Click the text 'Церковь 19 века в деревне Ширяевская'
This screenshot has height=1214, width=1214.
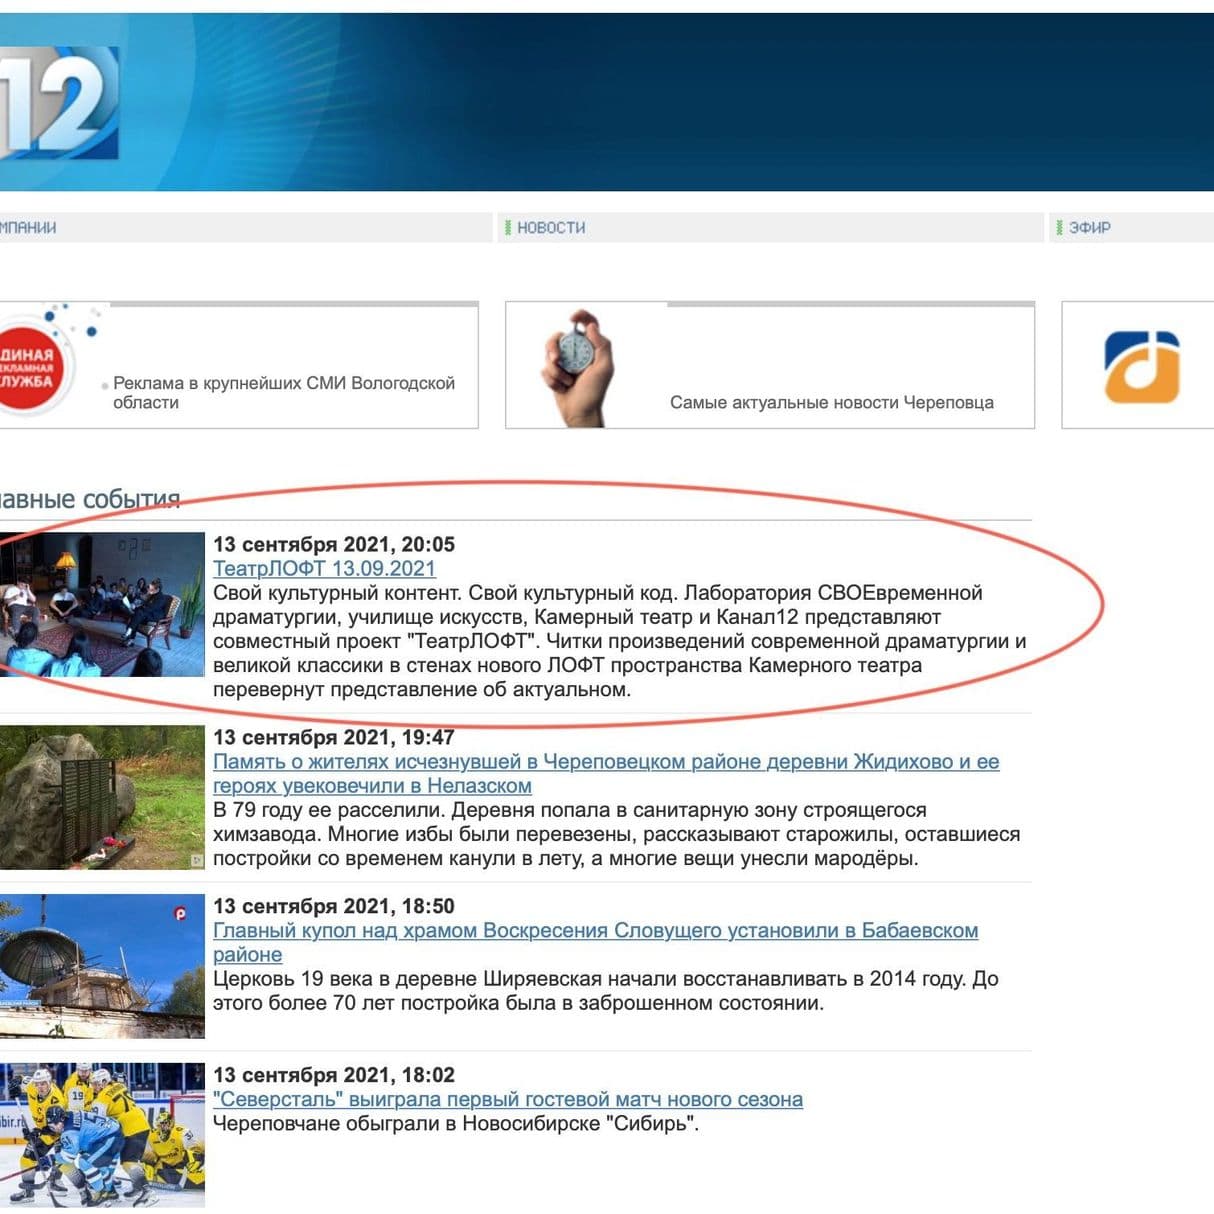[606, 990]
